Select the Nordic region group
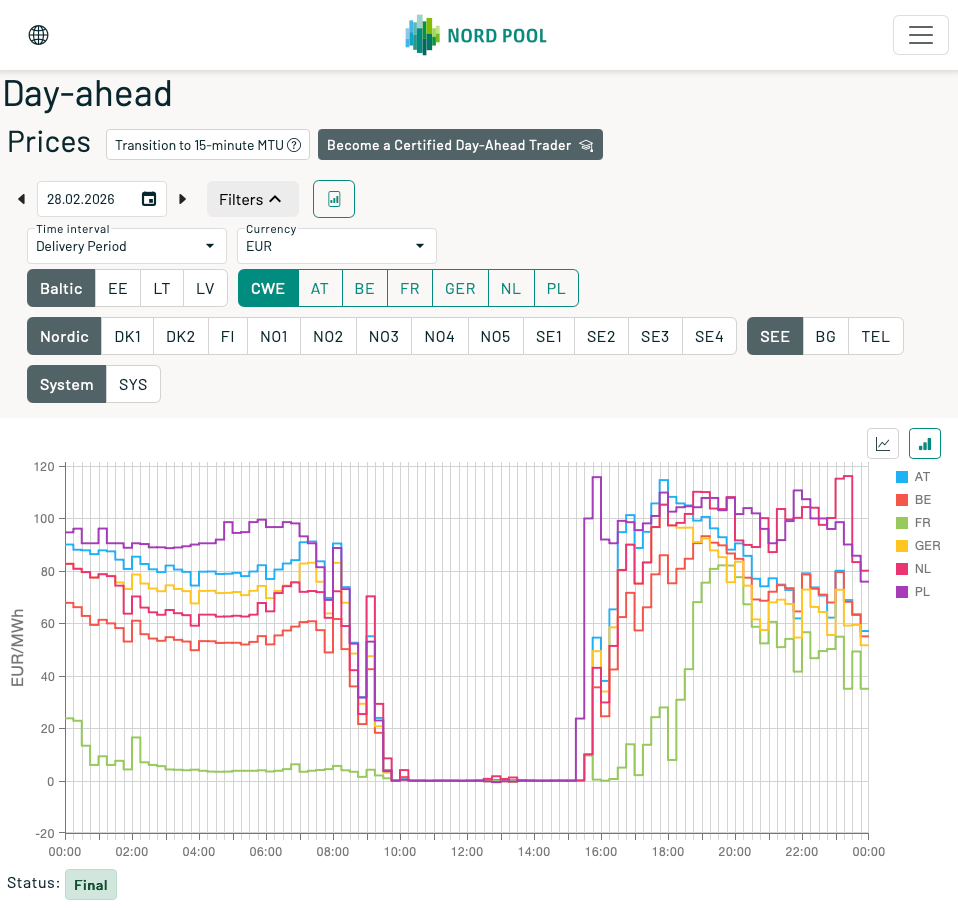Image resolution: width=958 pixels, height=910 pixels. pos(65,336)
